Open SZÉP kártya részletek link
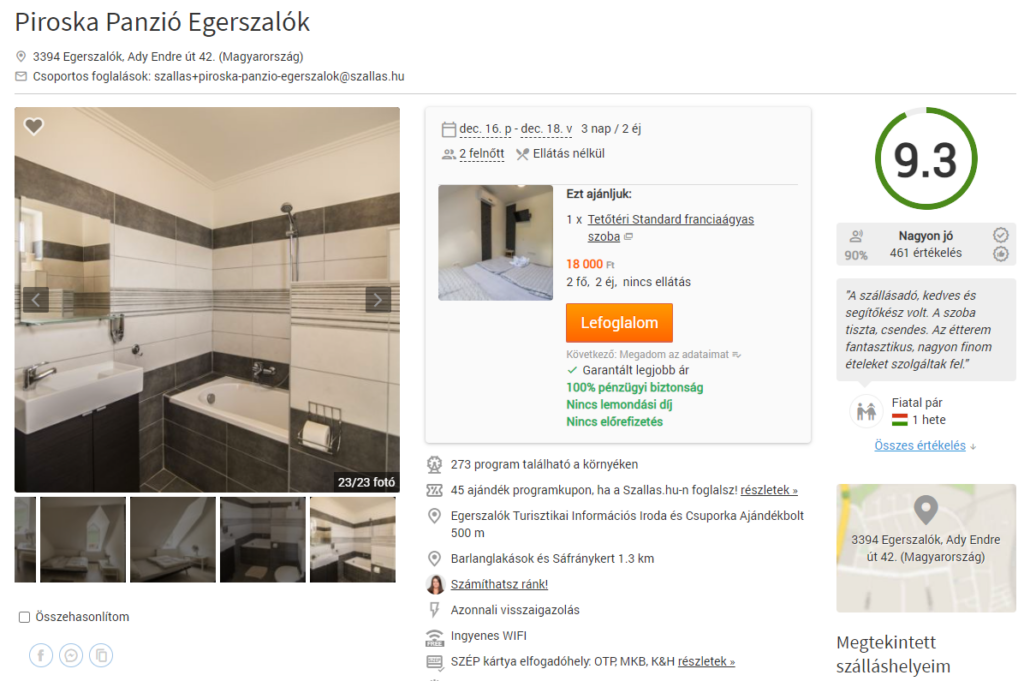This screenshot has height=681, width=1024. coord(706,661)
